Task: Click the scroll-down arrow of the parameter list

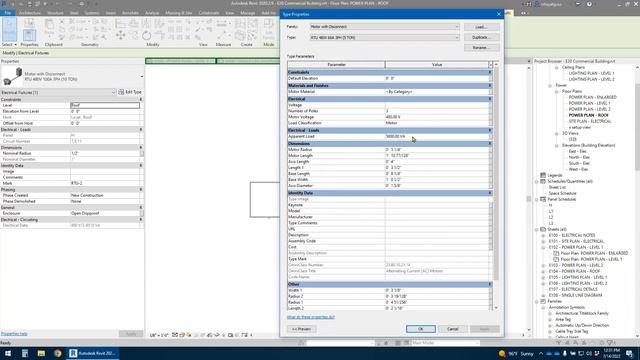Action: pos(496,308)
